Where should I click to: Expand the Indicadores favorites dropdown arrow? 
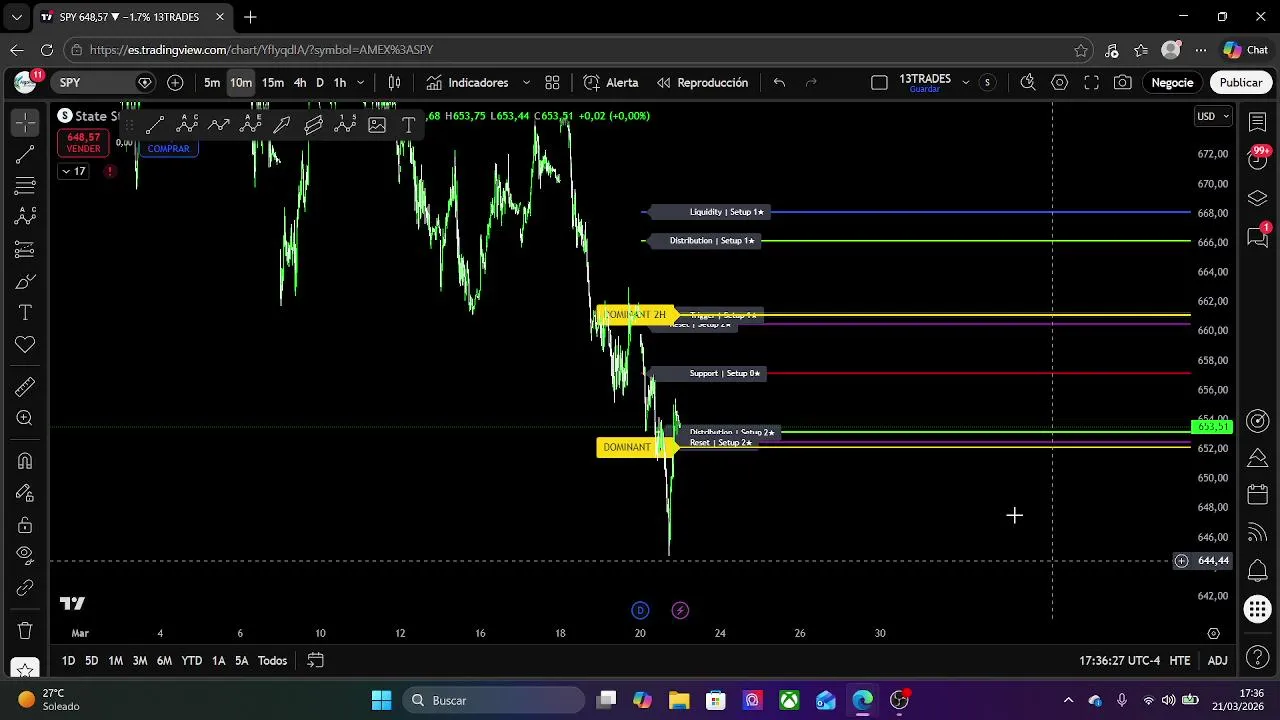pos(526,83)
